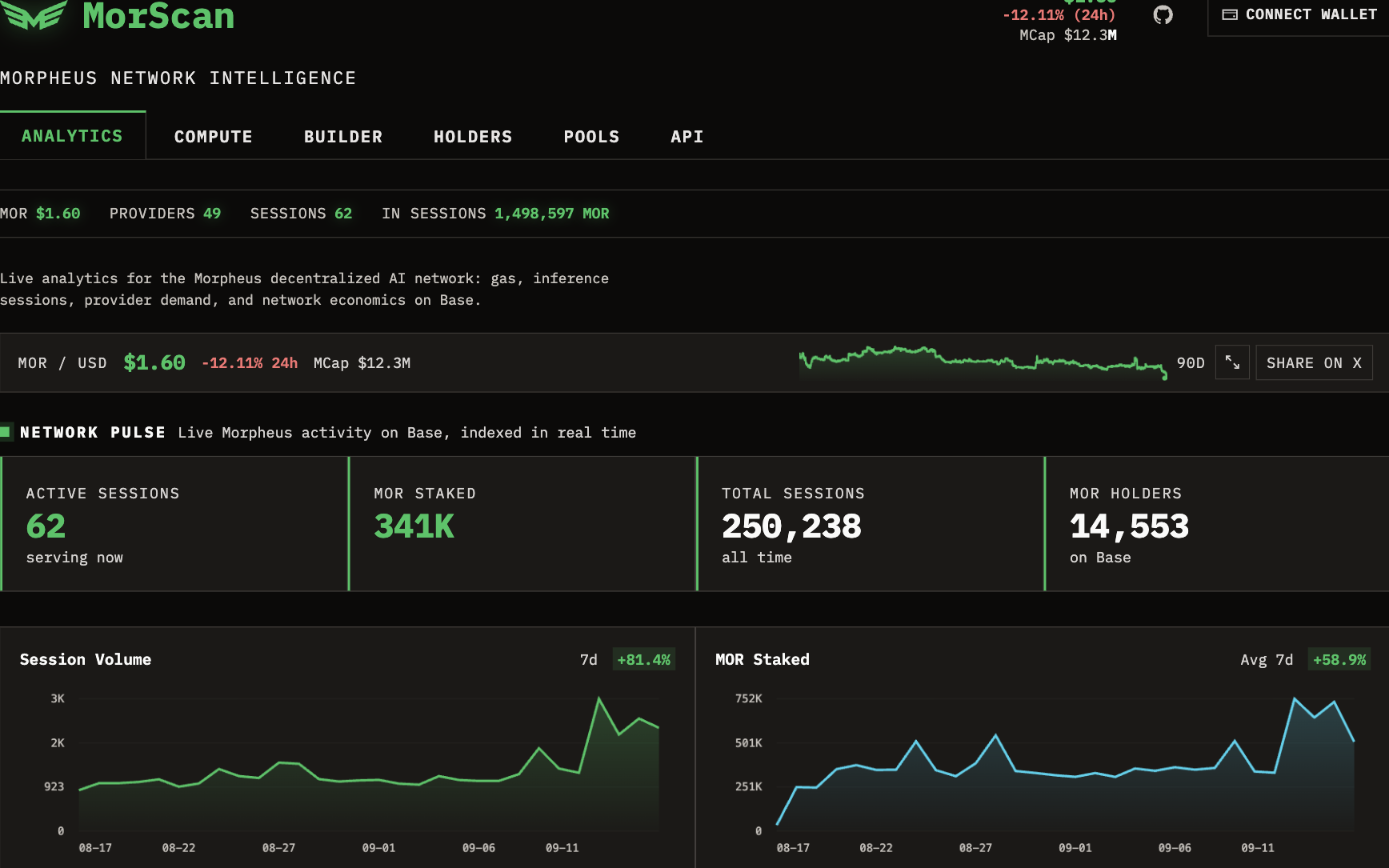Click the Session Volume chart title
The image size is (1389, 868).
click(86, 659)
